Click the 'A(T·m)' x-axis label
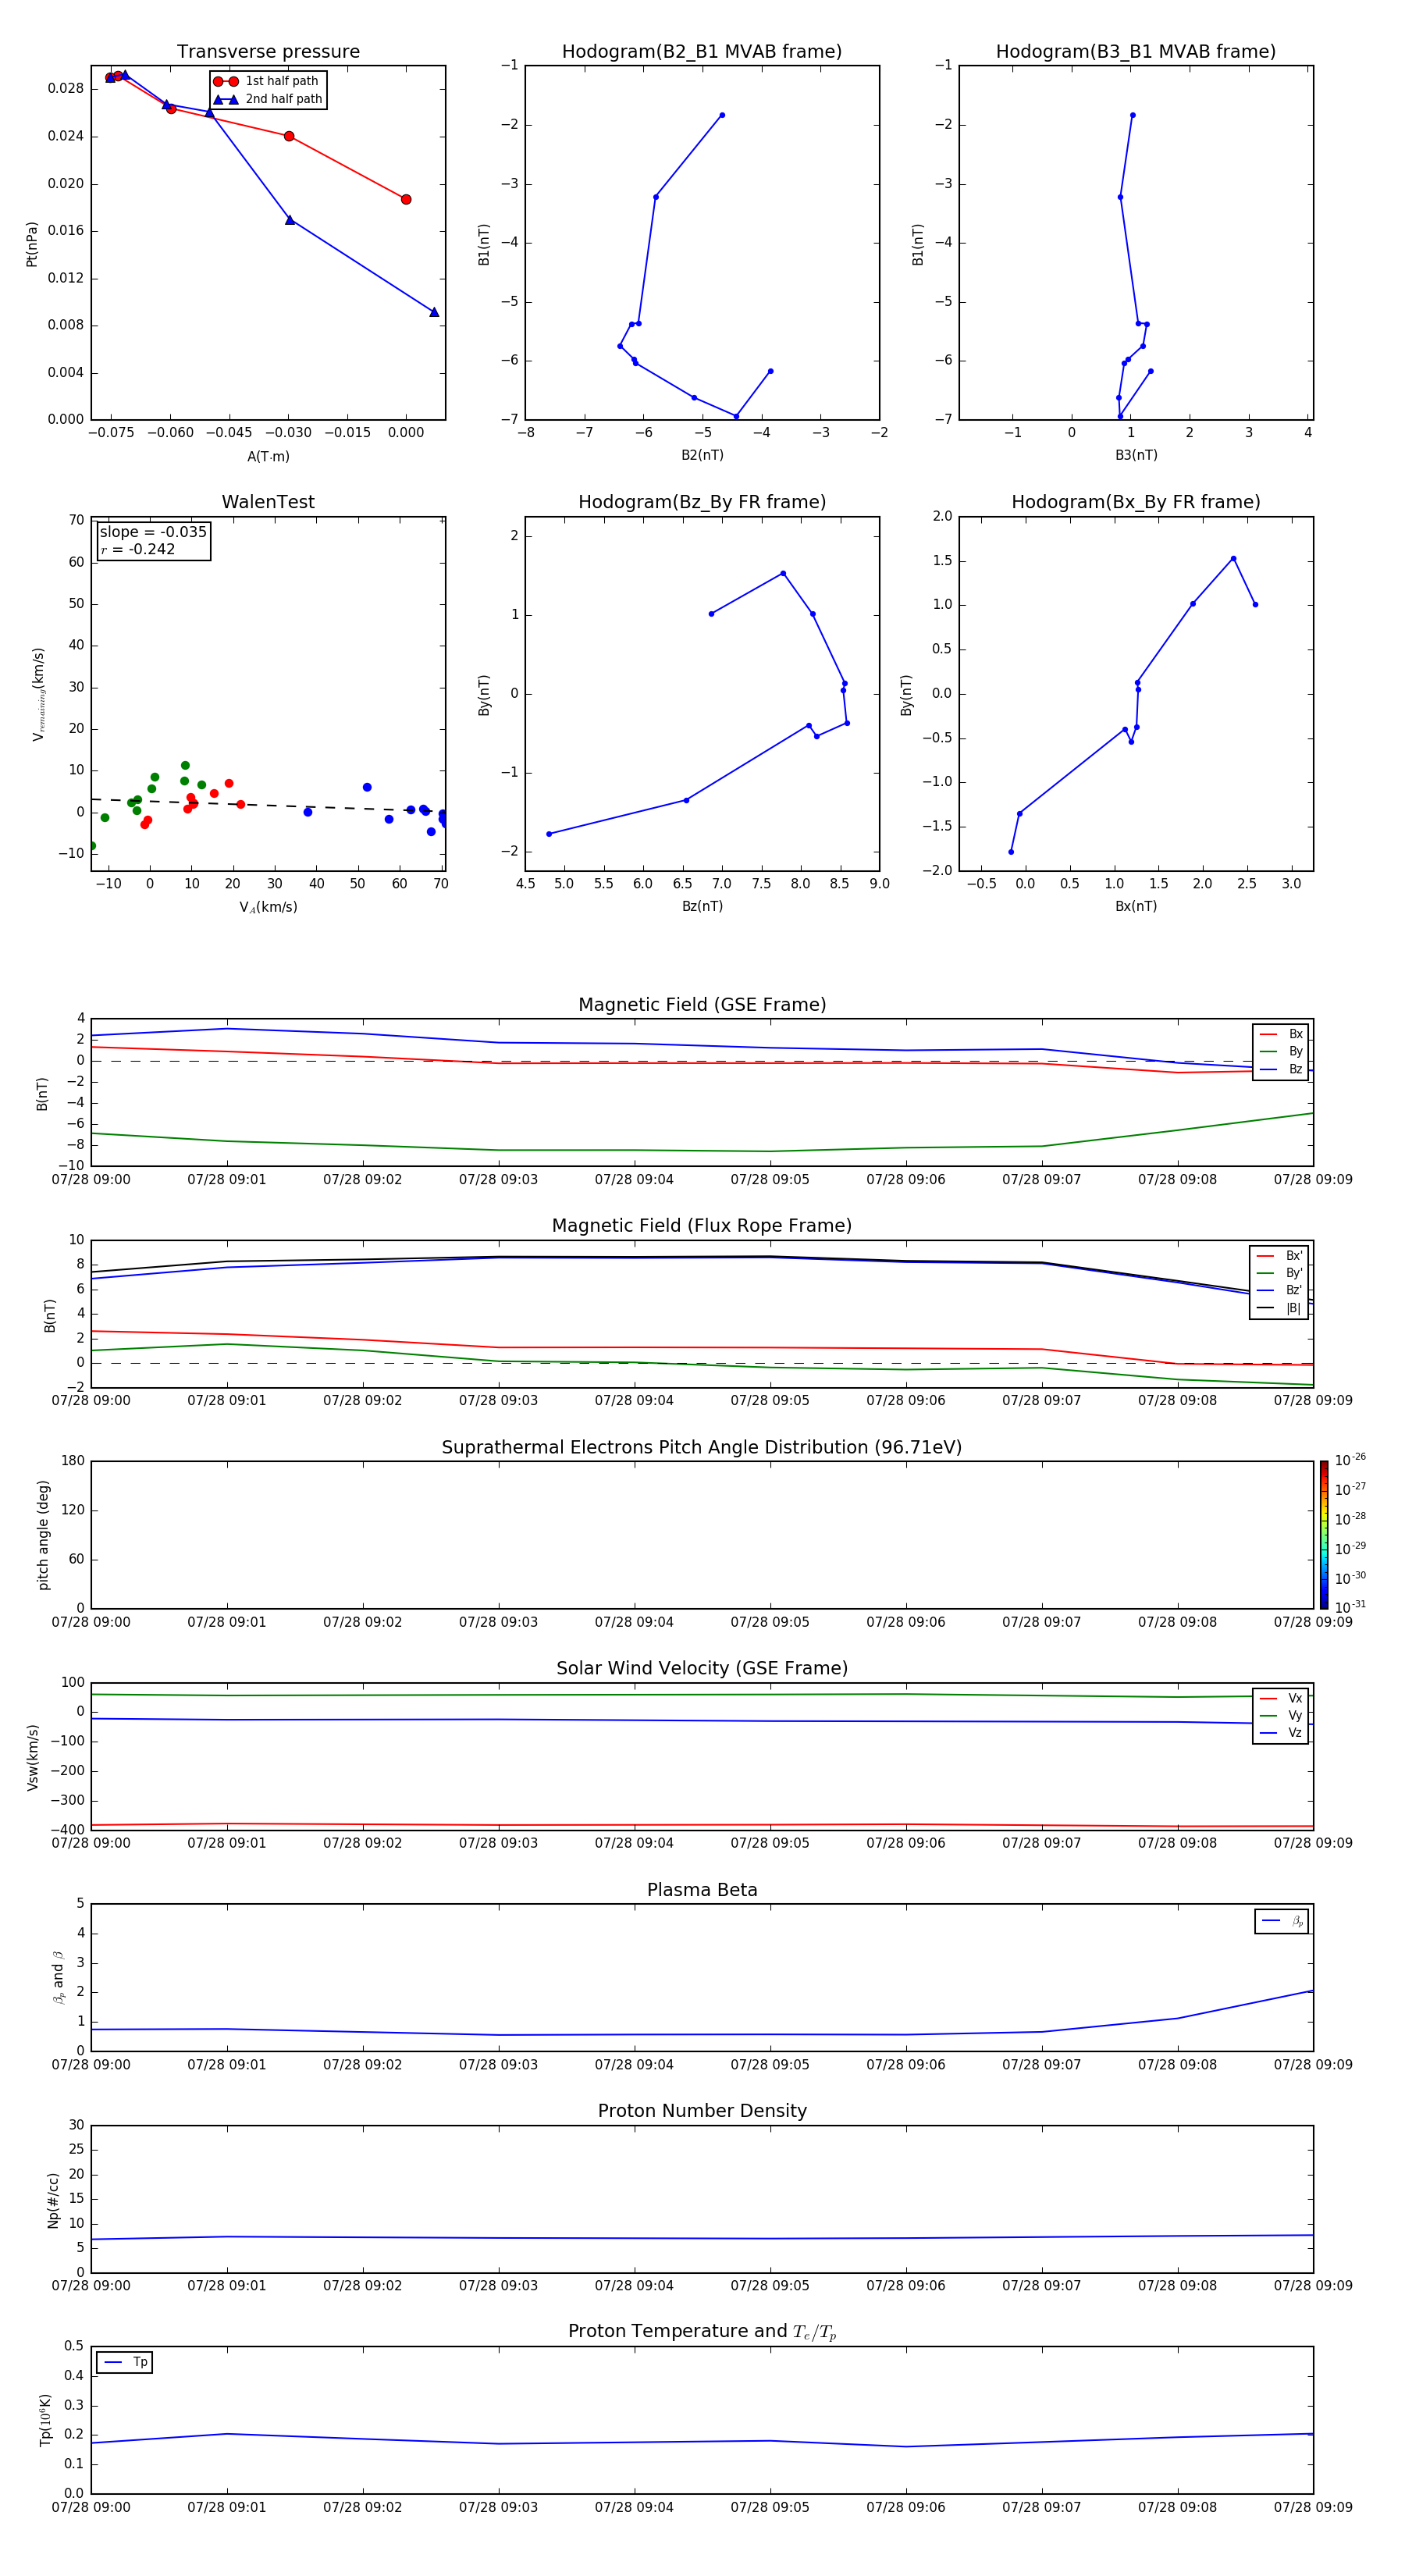Screen dimensions: 1405x2576 click(268, 456)
